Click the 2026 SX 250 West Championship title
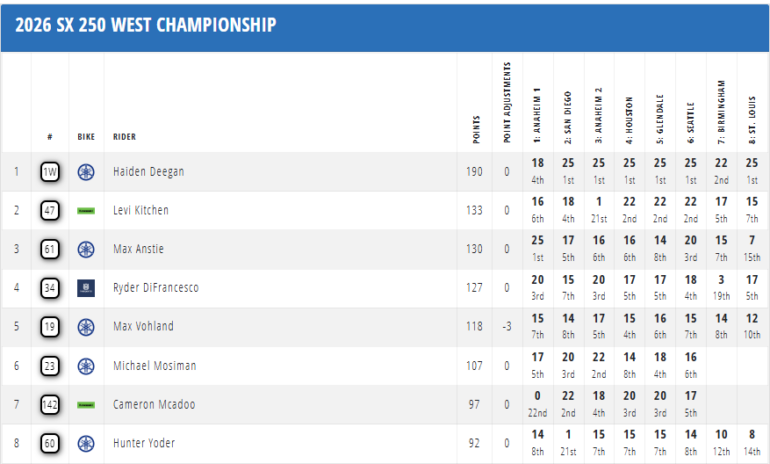 click(x=146, y=25)
